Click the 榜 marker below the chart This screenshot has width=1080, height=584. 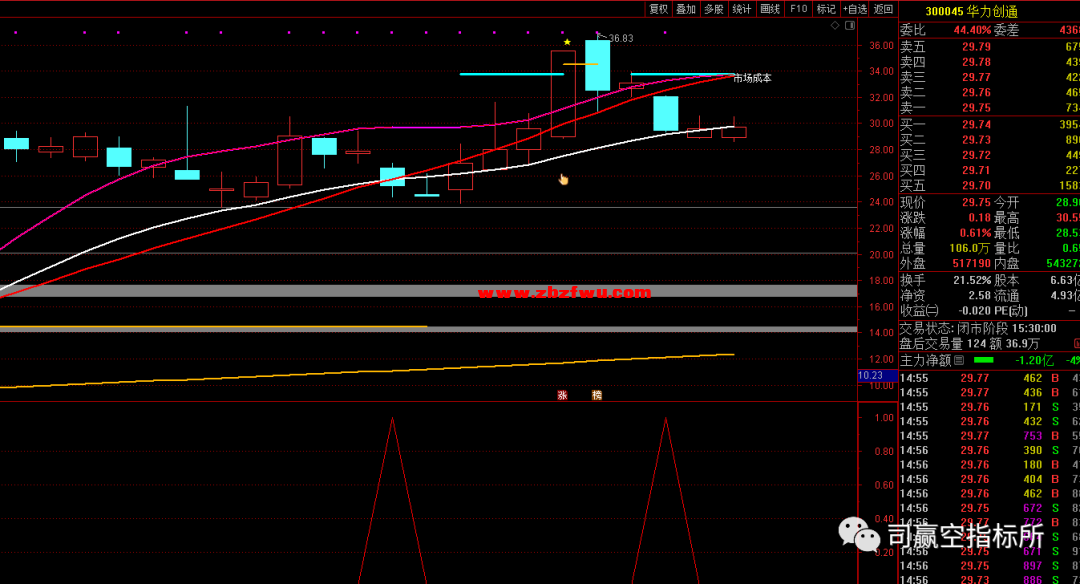click(596, 395)
